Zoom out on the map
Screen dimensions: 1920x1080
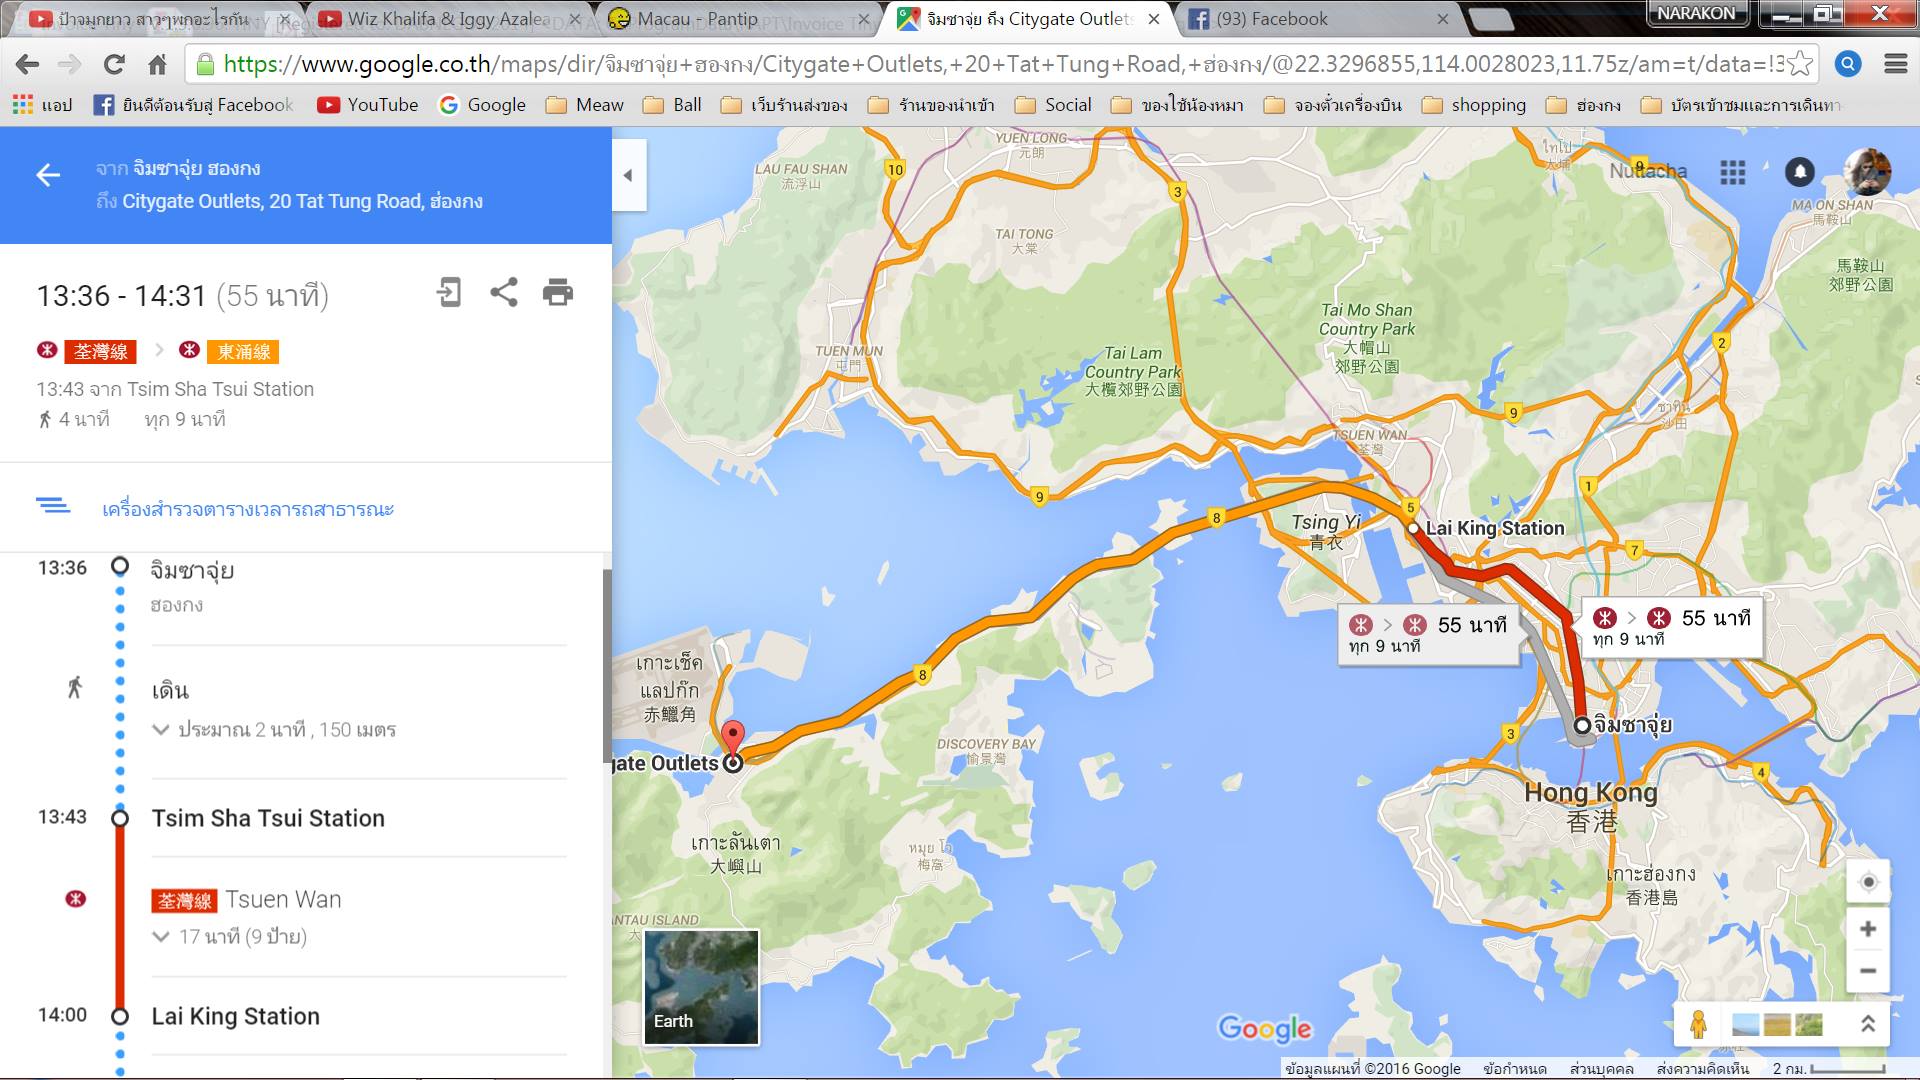1867,971
